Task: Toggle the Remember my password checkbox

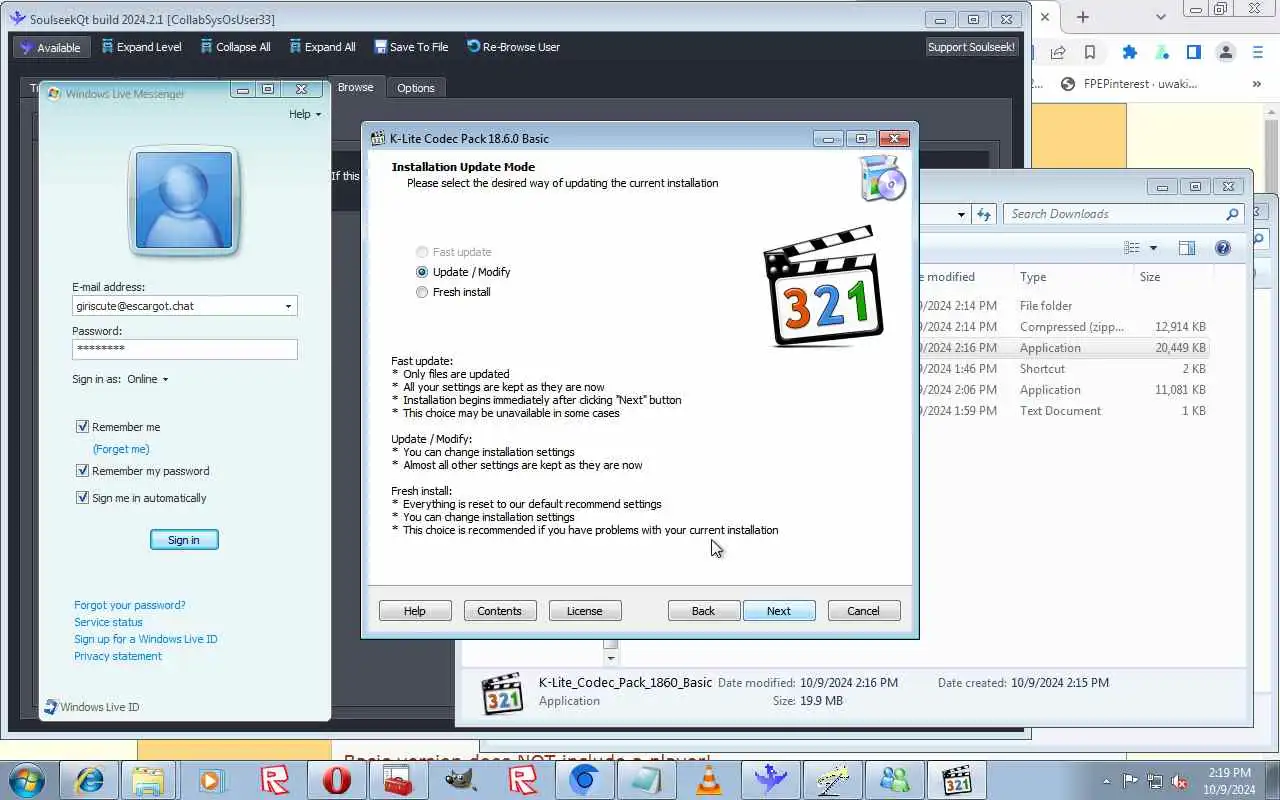Action: pyautogui.click(x=83, y=471)
